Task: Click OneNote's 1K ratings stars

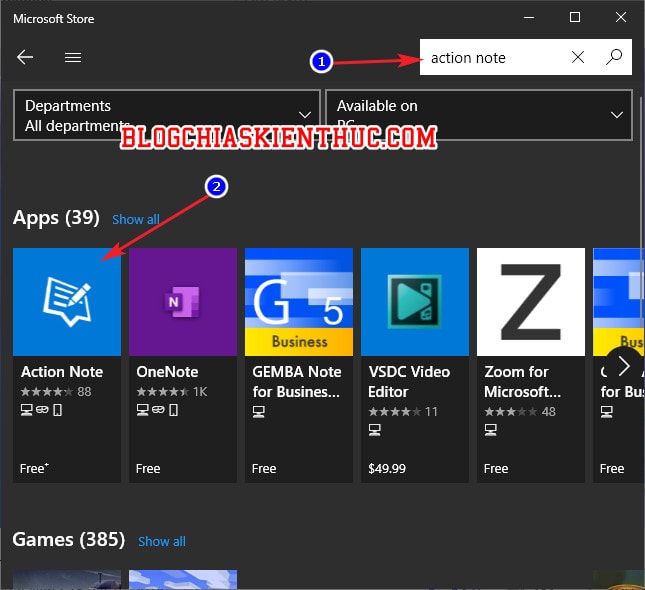Action: click(163, 392)
